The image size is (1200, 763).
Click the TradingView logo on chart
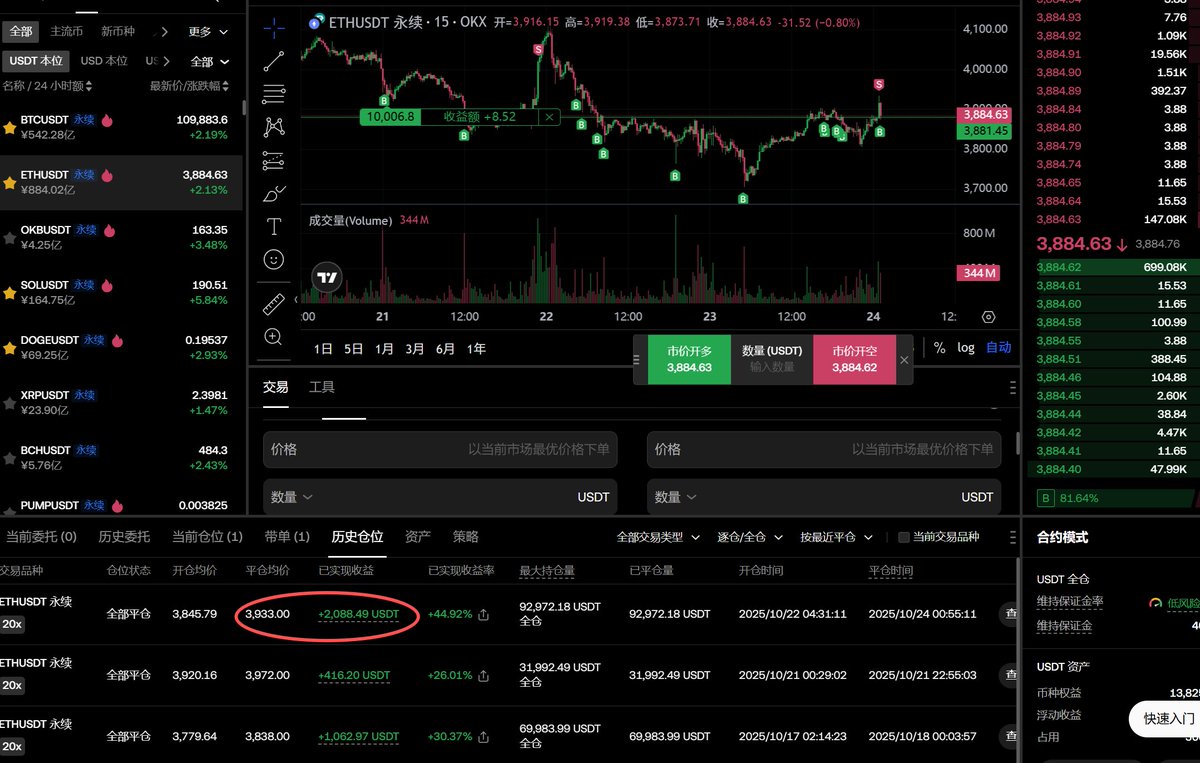[x=327, y=277]
